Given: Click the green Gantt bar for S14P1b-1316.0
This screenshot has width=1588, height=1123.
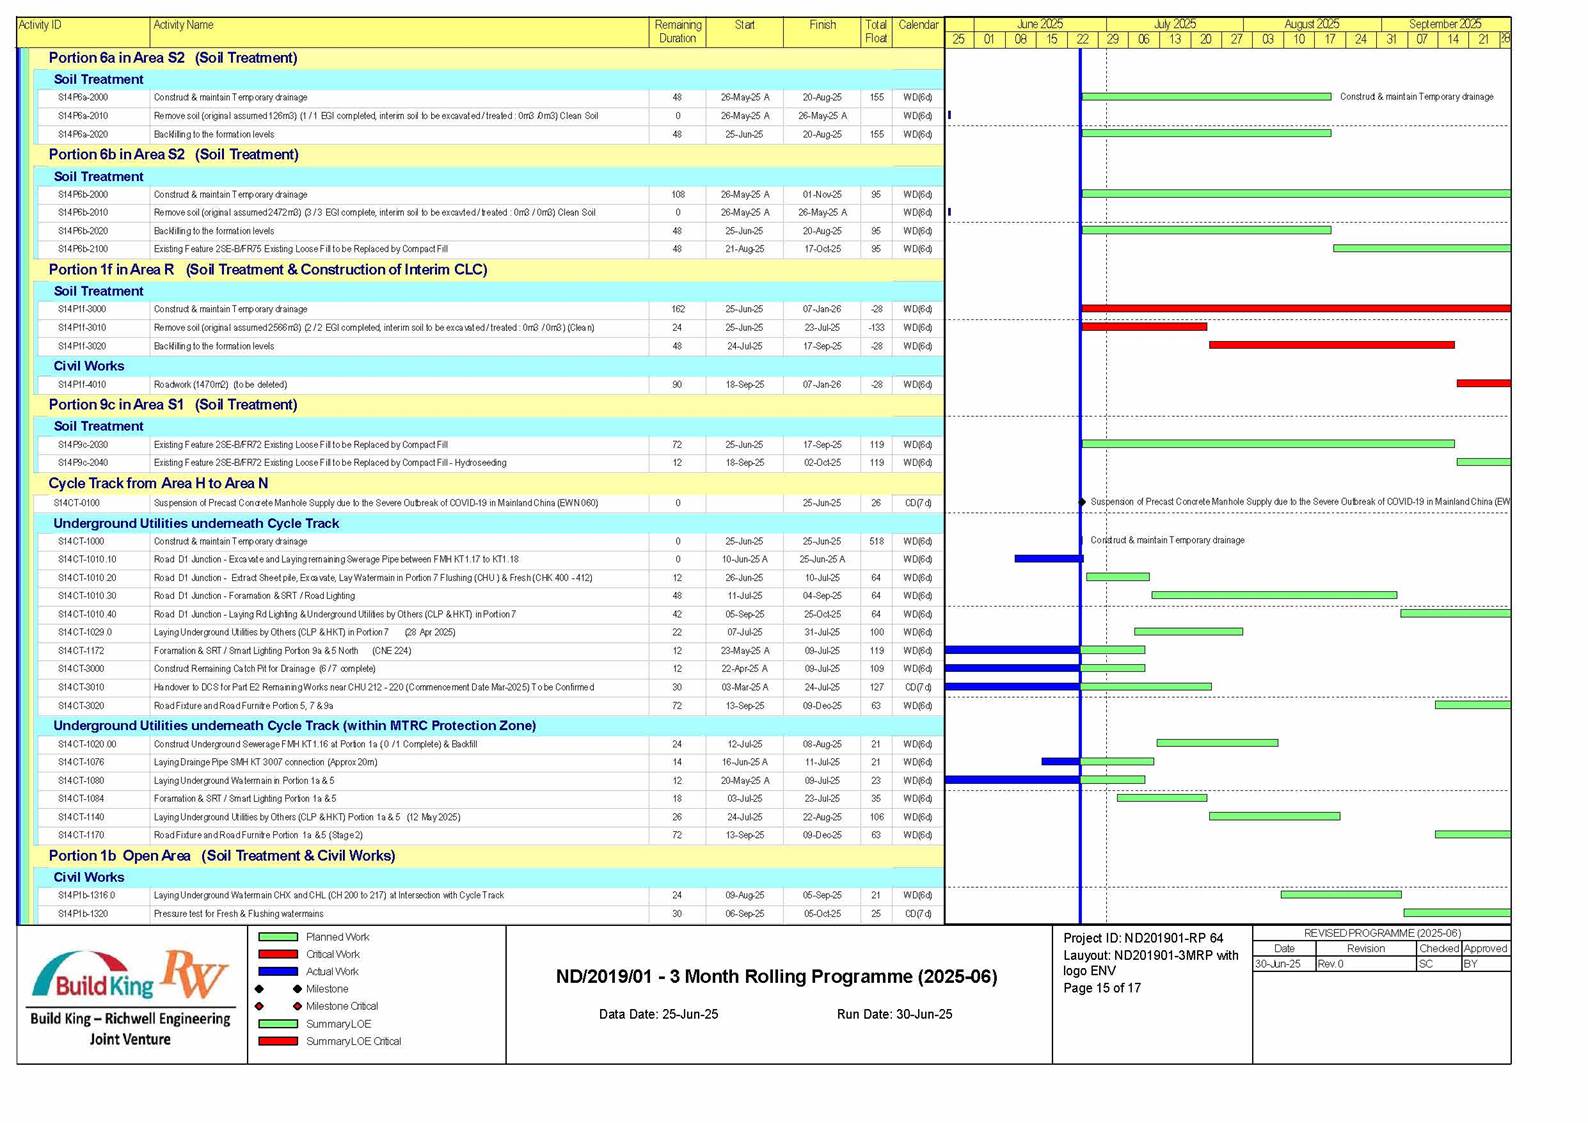Looking at the screenshot, I should click(1341, 894).
